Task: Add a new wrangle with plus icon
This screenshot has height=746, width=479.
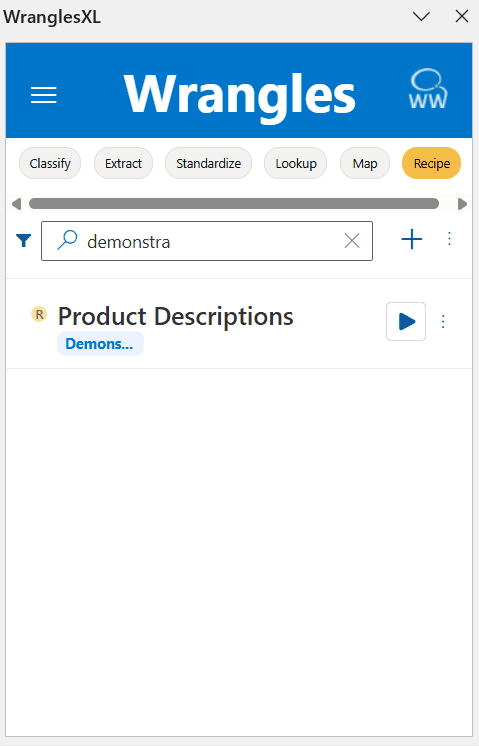Action: coord(412,239)
